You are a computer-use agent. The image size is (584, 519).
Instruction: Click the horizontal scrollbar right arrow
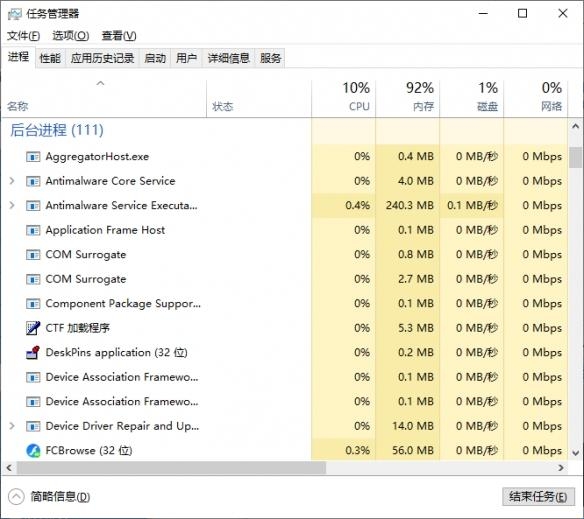(561, 468)
